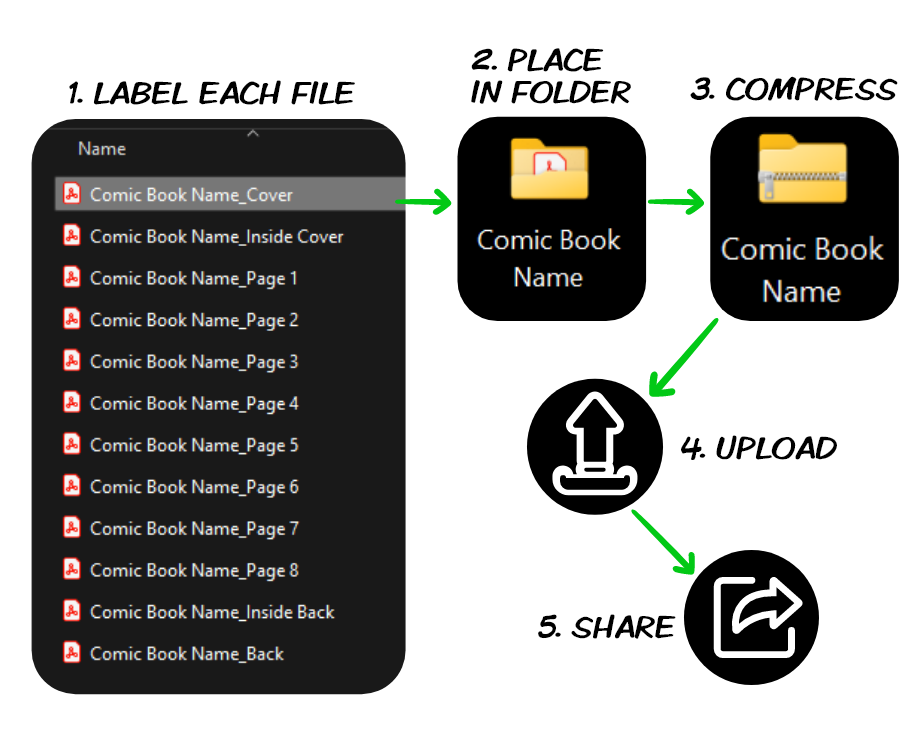Click the PDF icon for Comic Book Name_Page 2
Image resolution: width=924 pixels, height=750 pixels.
(x=72, y=319)
